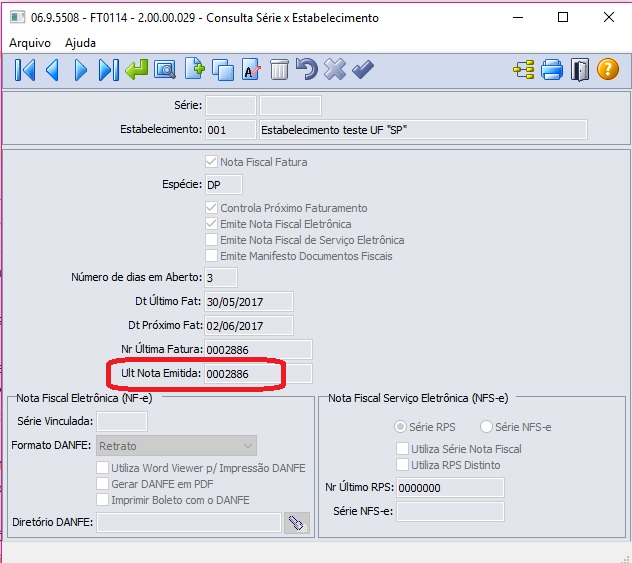Screen dimensions: 632x563
Task: Add a new record icon
Action: (x=195, y=69)
